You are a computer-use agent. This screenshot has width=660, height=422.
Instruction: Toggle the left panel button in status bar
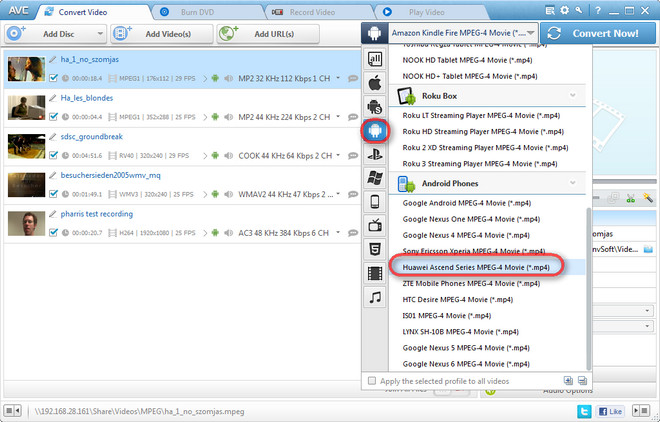[12, 410]
